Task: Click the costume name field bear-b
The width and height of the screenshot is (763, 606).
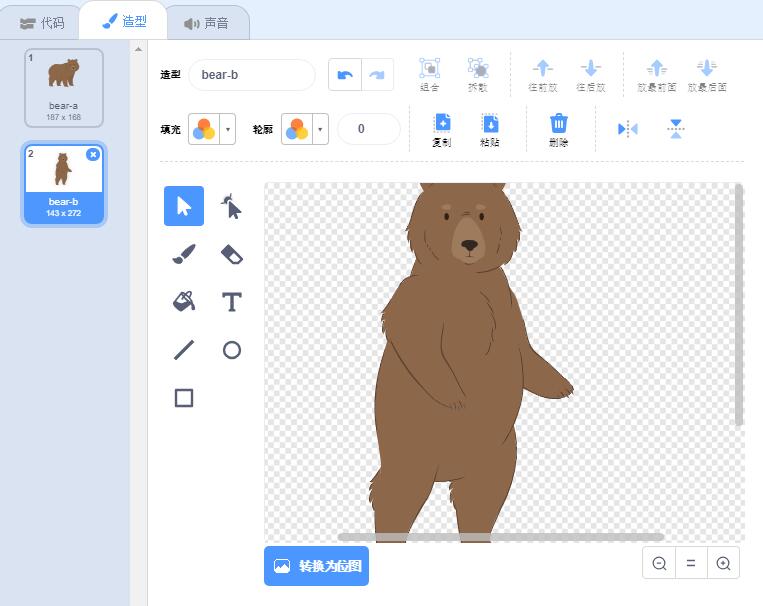Action: [x=251, y=74]
